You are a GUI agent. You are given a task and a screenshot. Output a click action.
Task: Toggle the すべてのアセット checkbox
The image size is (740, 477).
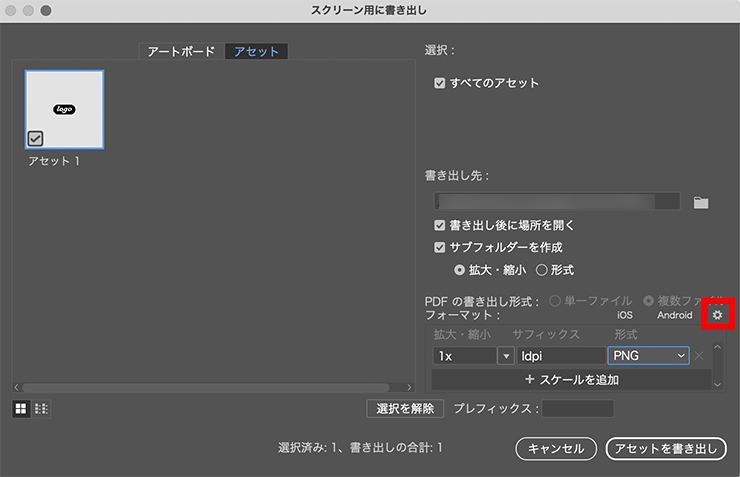click(440, 83)
